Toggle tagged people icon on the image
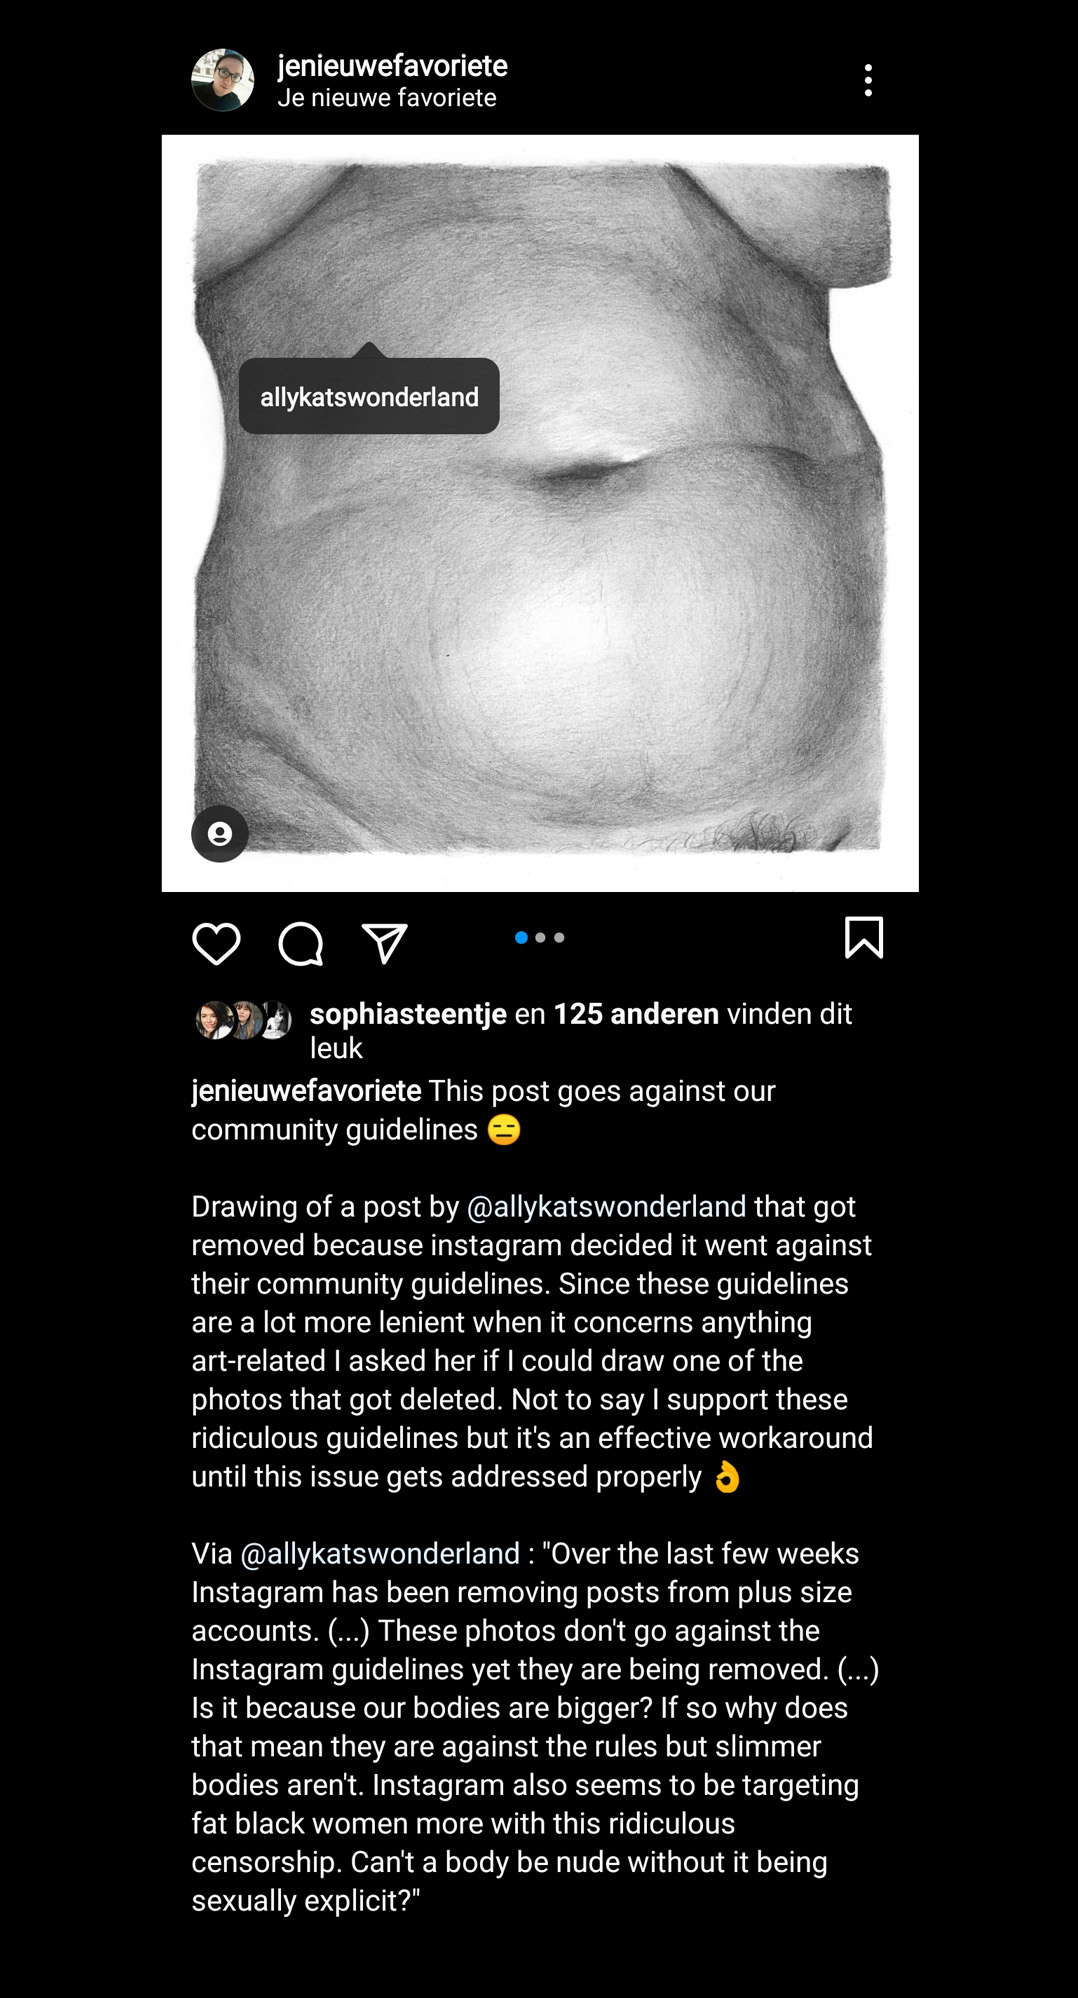The image size is (1078, 1998). point(220,833)
